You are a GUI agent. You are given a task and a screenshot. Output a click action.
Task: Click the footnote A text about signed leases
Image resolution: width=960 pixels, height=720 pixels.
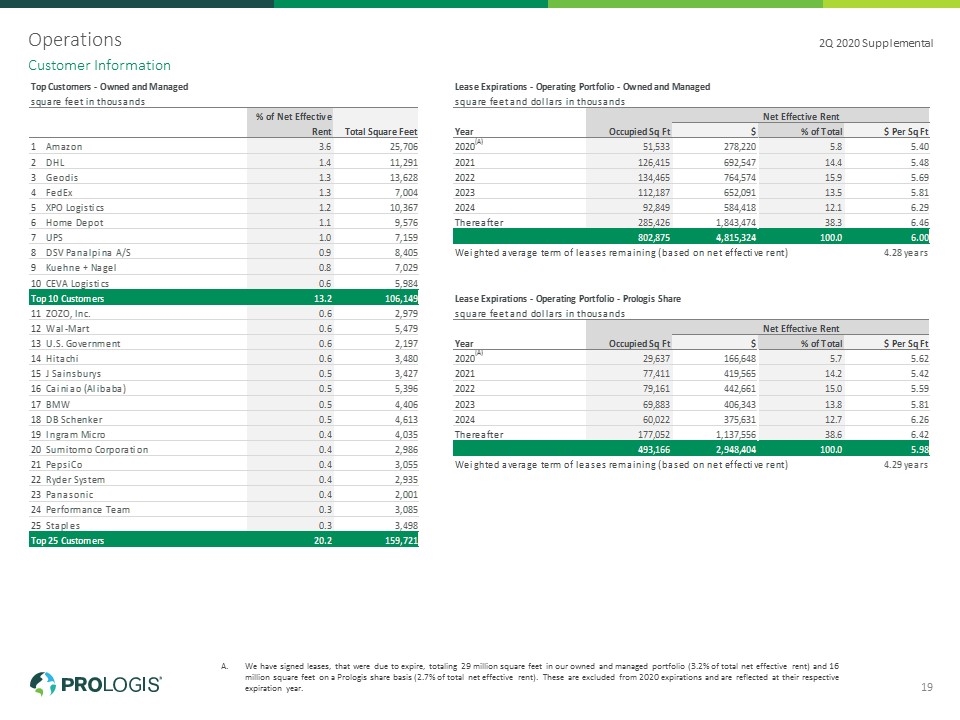541,677
